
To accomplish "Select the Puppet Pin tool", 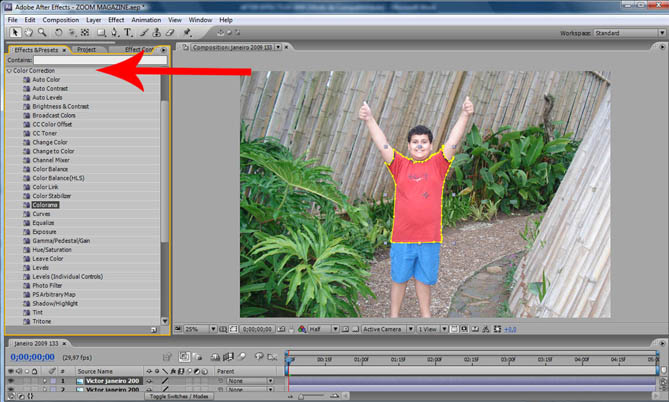I will [187, 32].
